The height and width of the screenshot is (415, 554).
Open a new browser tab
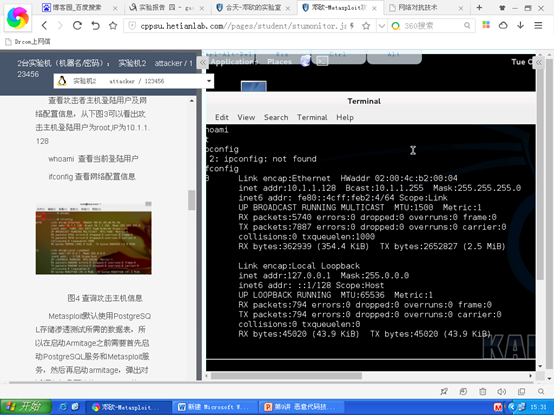pos(479,7)
